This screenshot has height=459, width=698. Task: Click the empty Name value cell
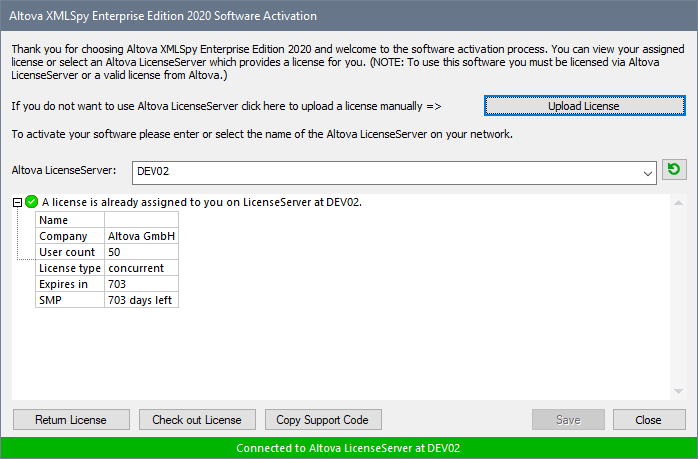pos(141,220)
